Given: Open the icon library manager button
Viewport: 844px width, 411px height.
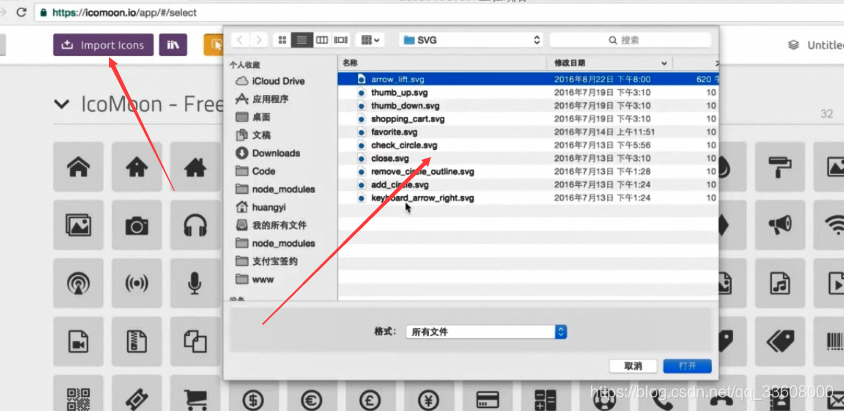Looking at the screenshot, I should pos(173,45).
